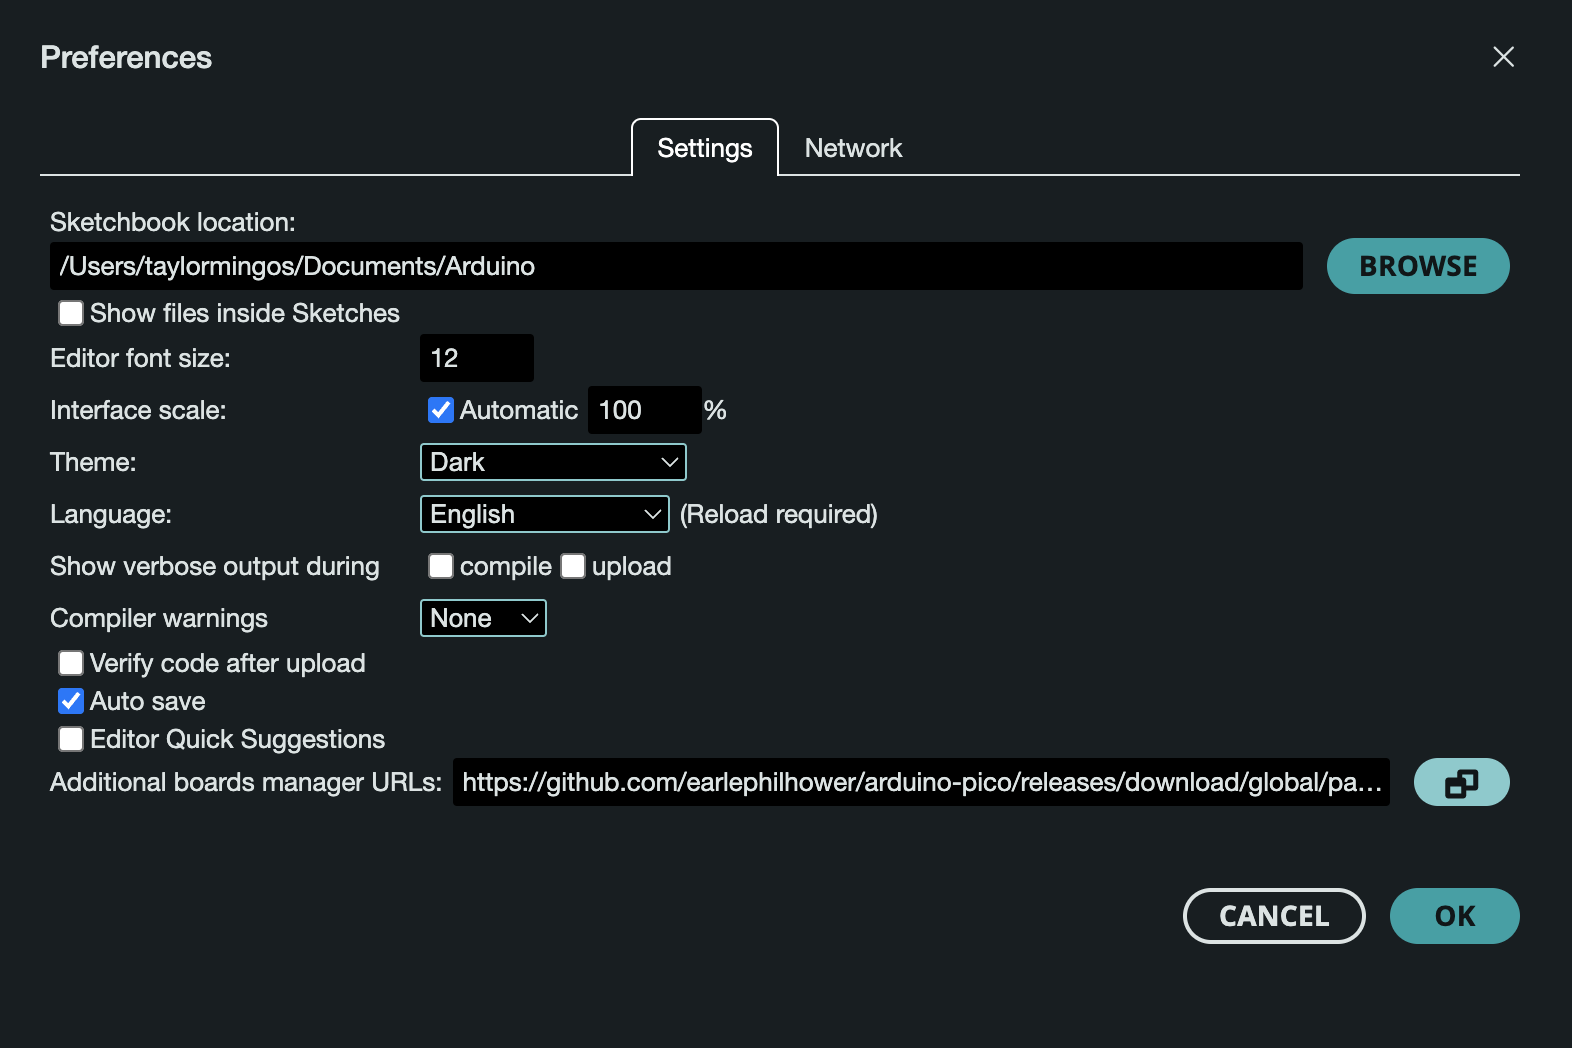Check Verify code after upload
Viewport: 1572px width, 1048px height.
pos(71,663)
